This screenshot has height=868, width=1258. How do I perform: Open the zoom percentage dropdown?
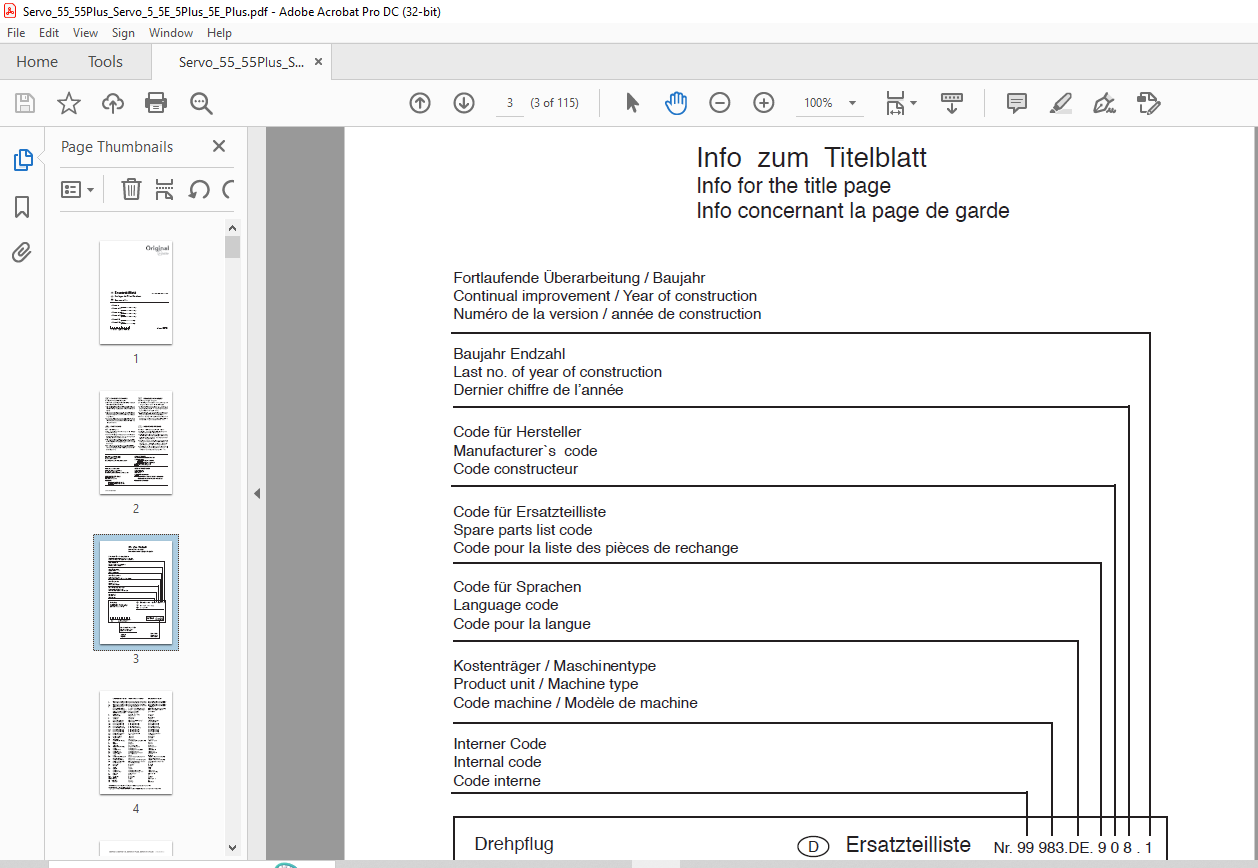point(852,103)
